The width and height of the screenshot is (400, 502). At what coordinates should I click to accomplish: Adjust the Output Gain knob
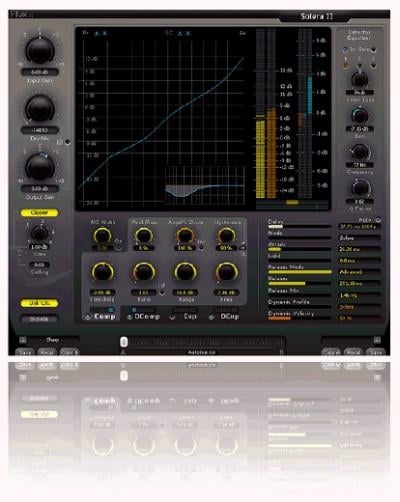(40, 167)
